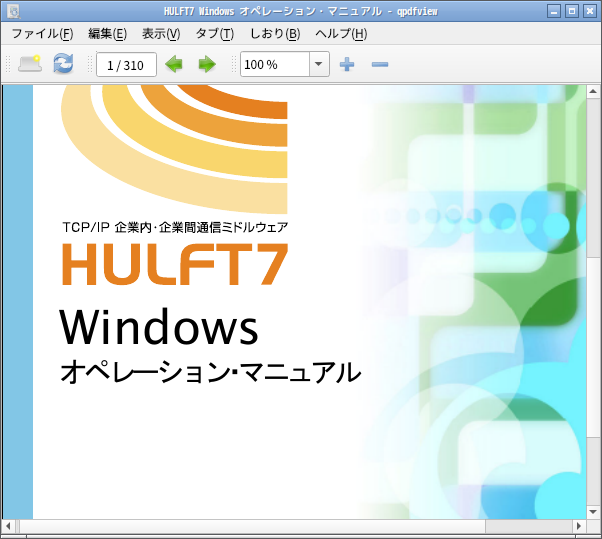Viewport: 602px width, 539px height.
Task: Open the しおり(B) menu
Action: point(275,34)
